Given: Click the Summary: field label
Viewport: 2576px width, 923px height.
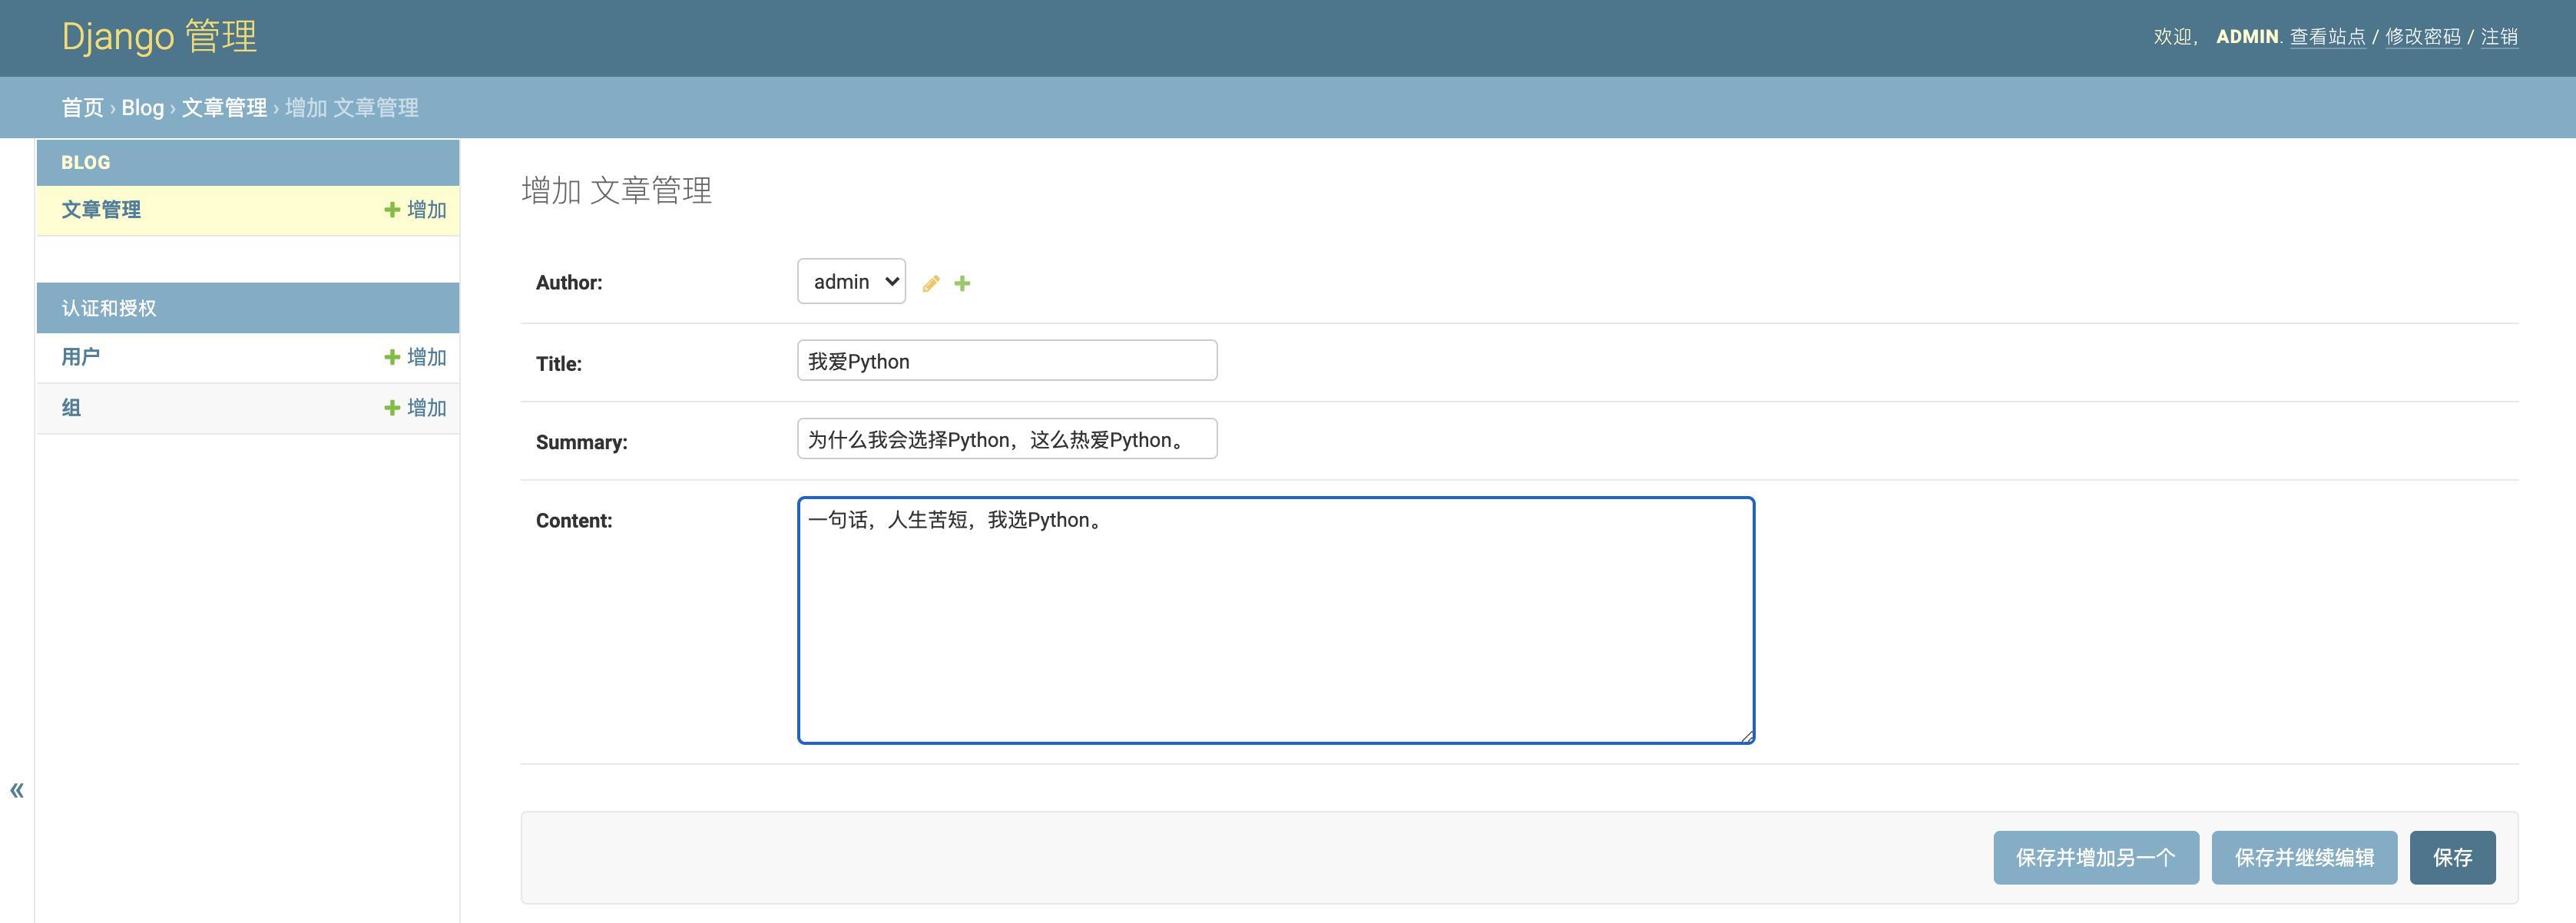Looking at the screenshot, I should (x=582, y=442).
